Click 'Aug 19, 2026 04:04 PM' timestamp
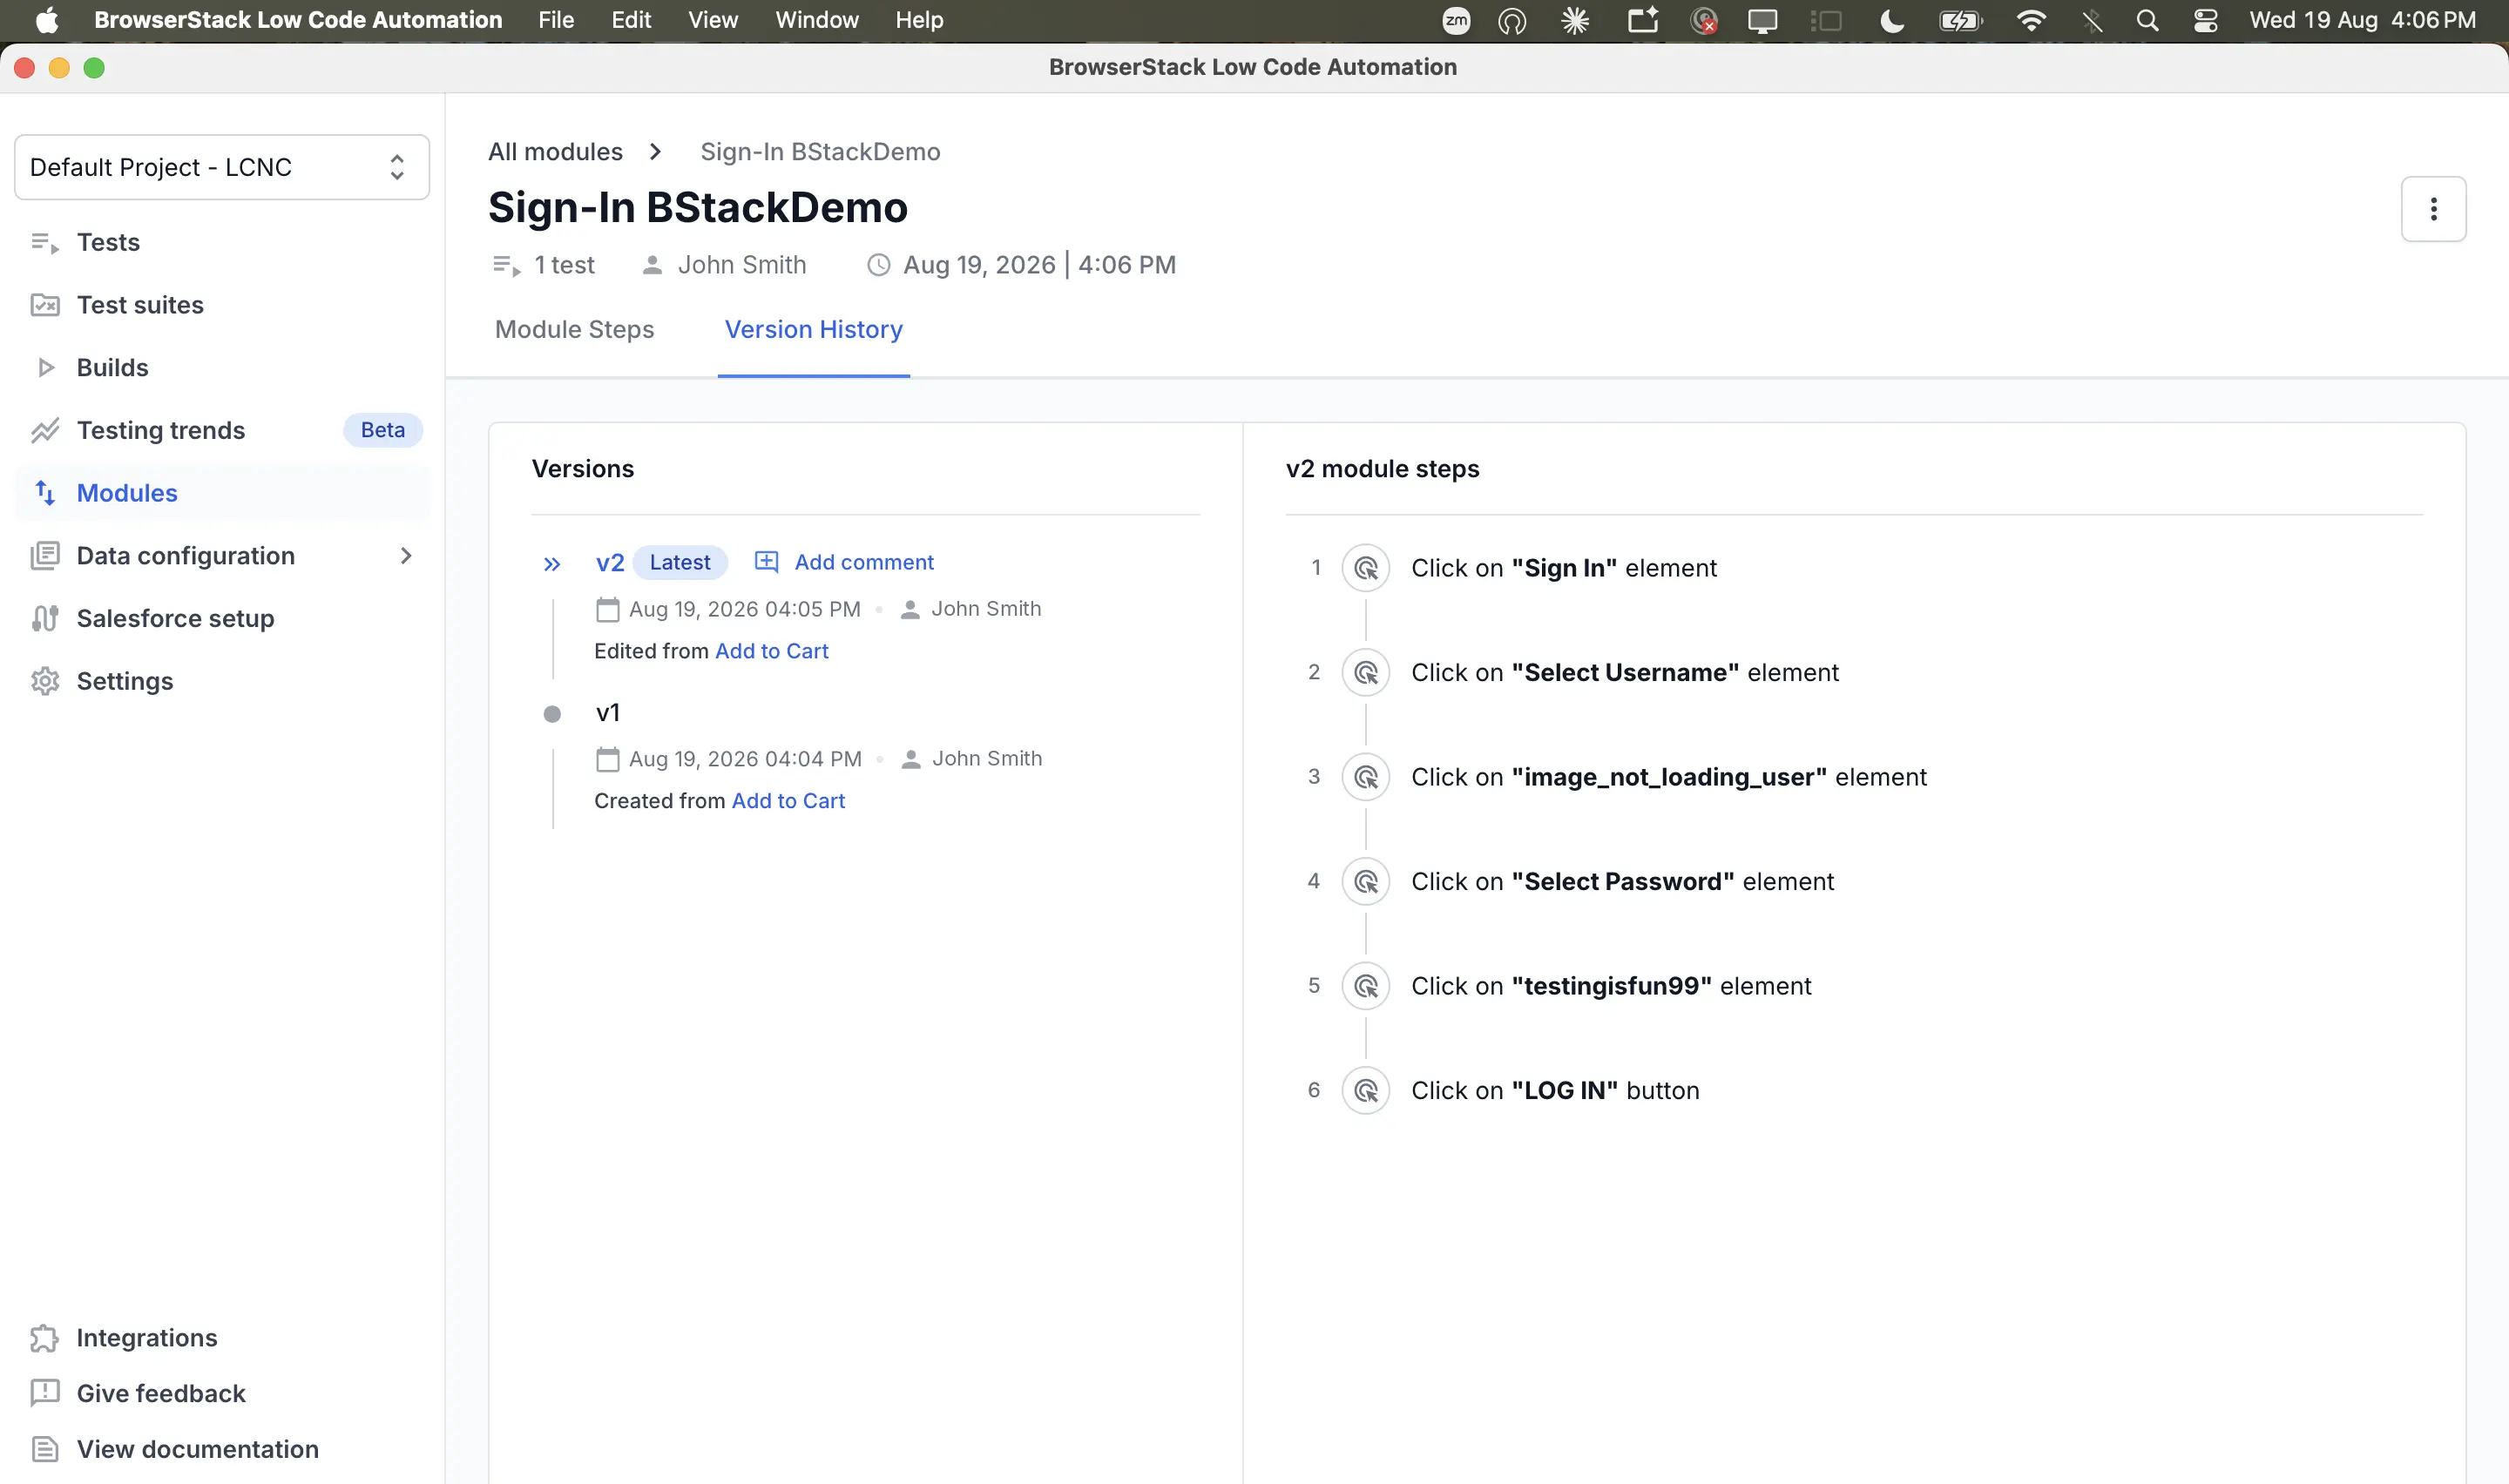Screen dimensions: 2509x1484 (745, 759)
